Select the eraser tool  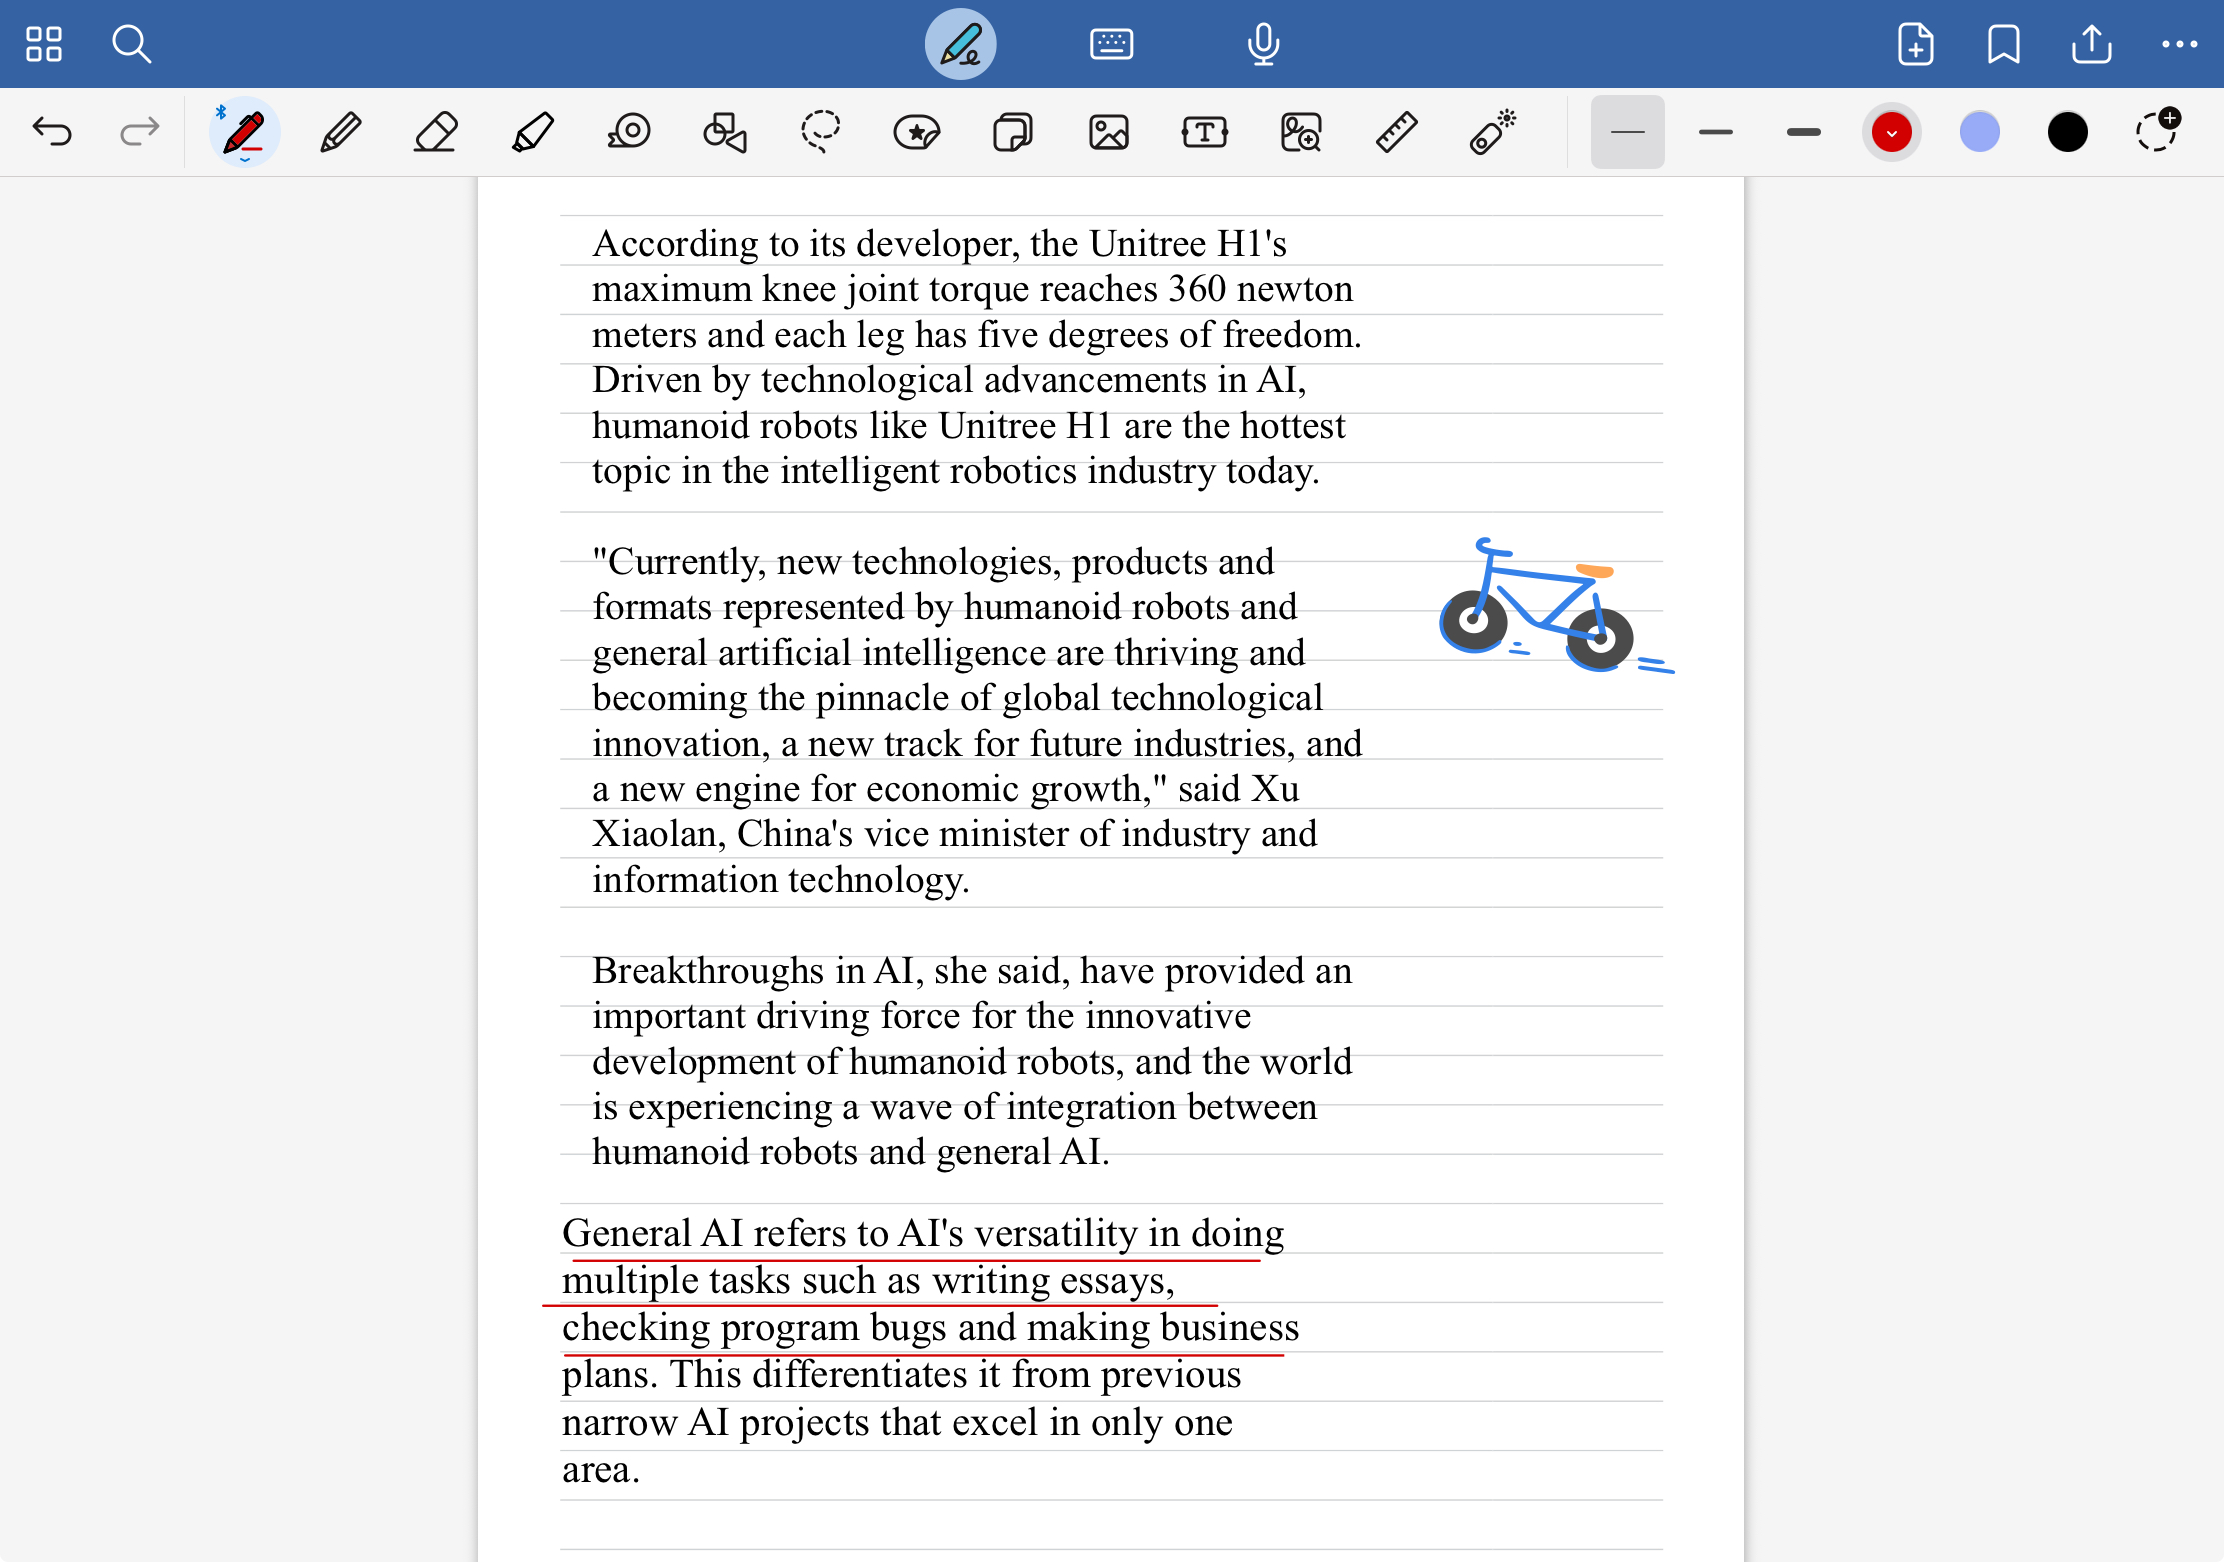pos(435,132)
